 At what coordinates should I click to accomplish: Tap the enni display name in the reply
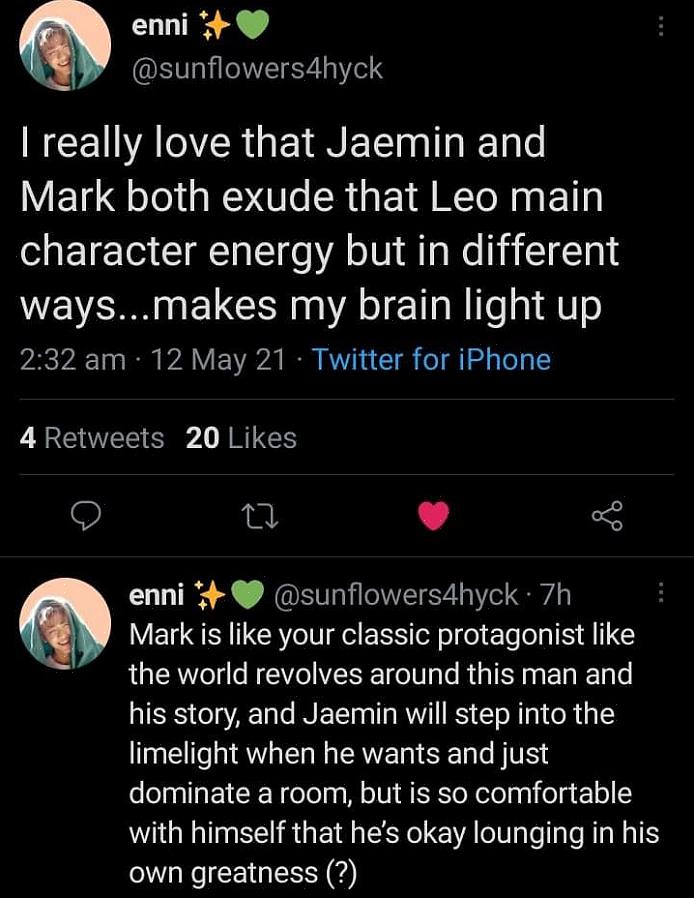coord(157,595)
